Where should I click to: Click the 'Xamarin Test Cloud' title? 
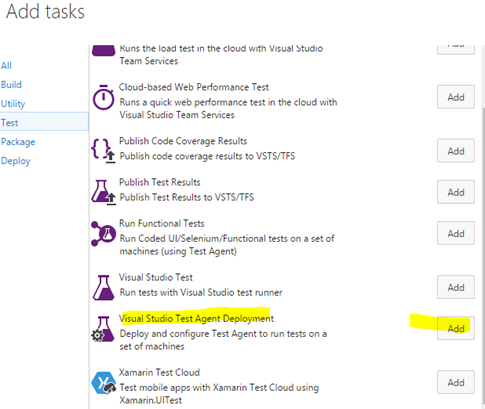pyautogui.click(x=159, y=372)
